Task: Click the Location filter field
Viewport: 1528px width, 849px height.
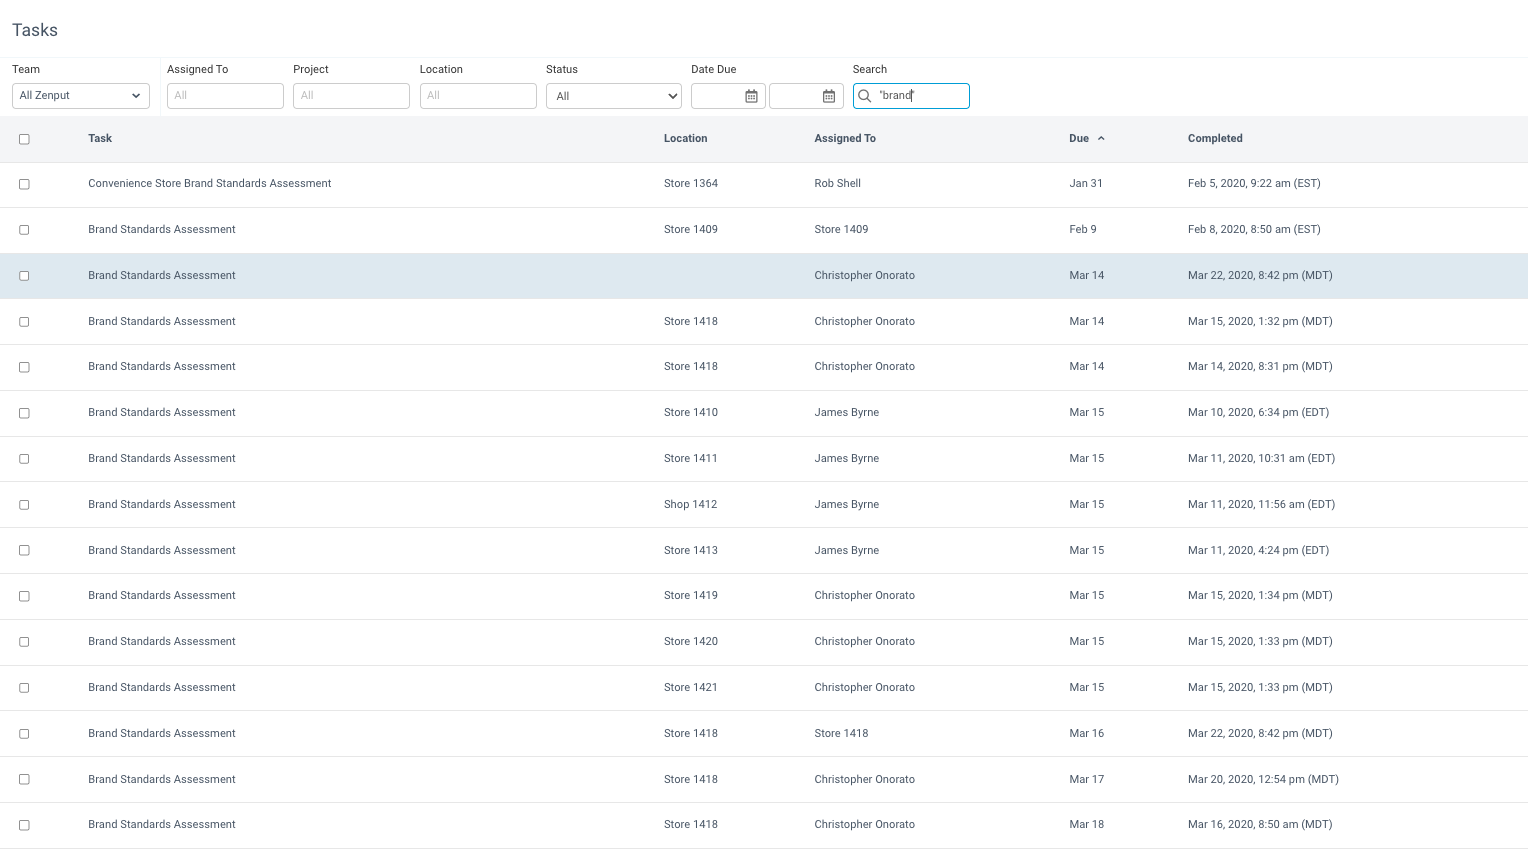Action: 478,95
